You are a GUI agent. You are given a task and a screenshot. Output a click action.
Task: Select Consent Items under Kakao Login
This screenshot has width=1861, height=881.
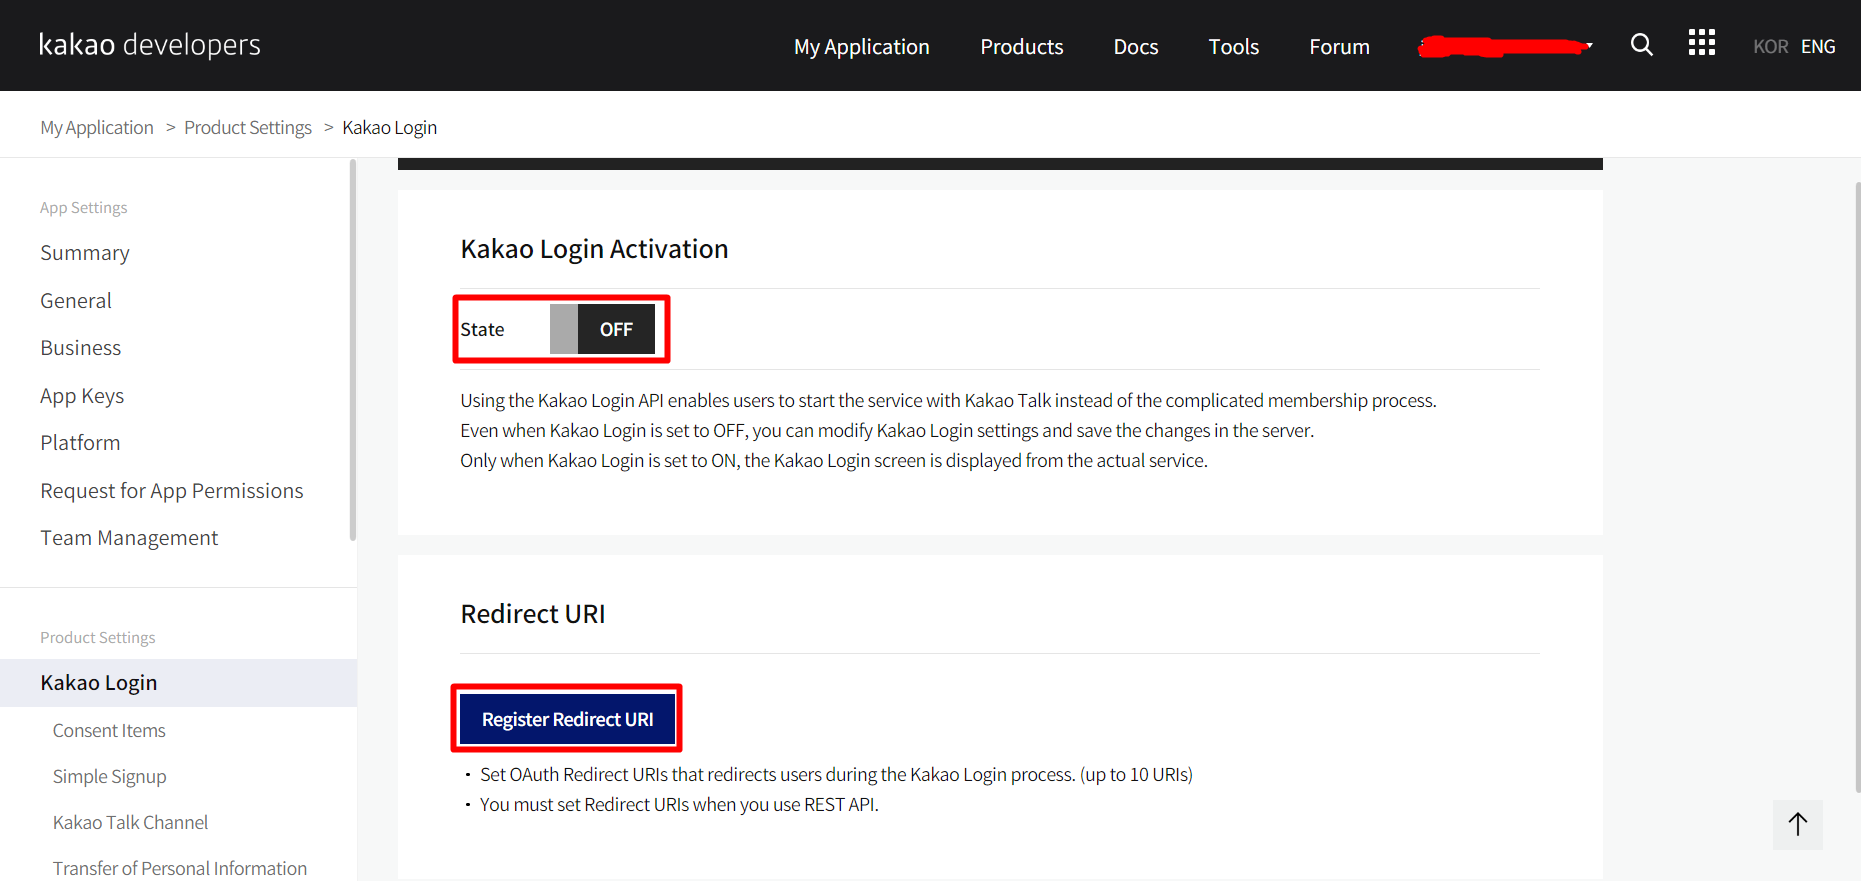109,731
